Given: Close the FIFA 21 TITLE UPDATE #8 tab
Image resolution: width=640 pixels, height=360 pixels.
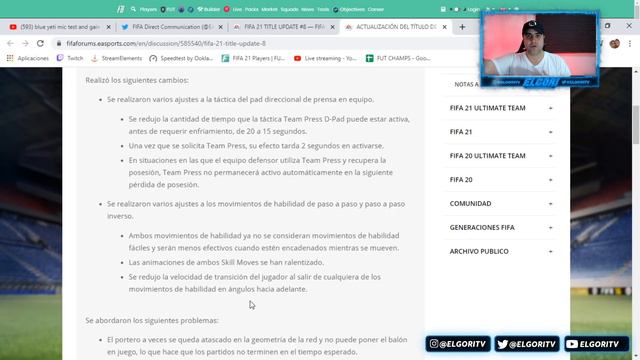Looking at the screenshot, I should (333, 27).
